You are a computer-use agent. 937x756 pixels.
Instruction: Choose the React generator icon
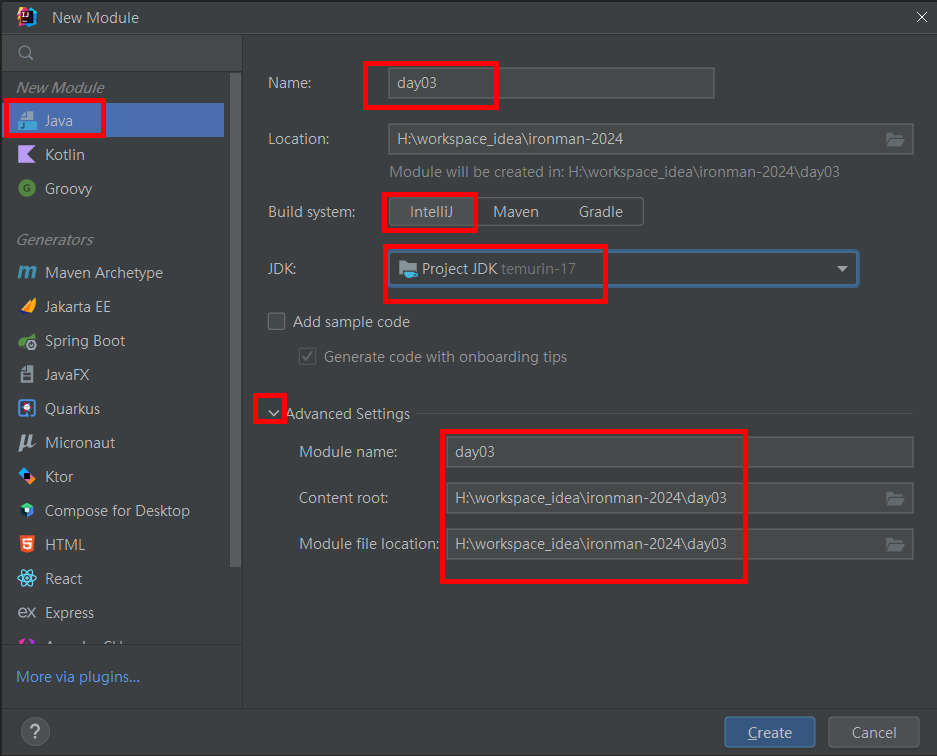tap(27, 579)
